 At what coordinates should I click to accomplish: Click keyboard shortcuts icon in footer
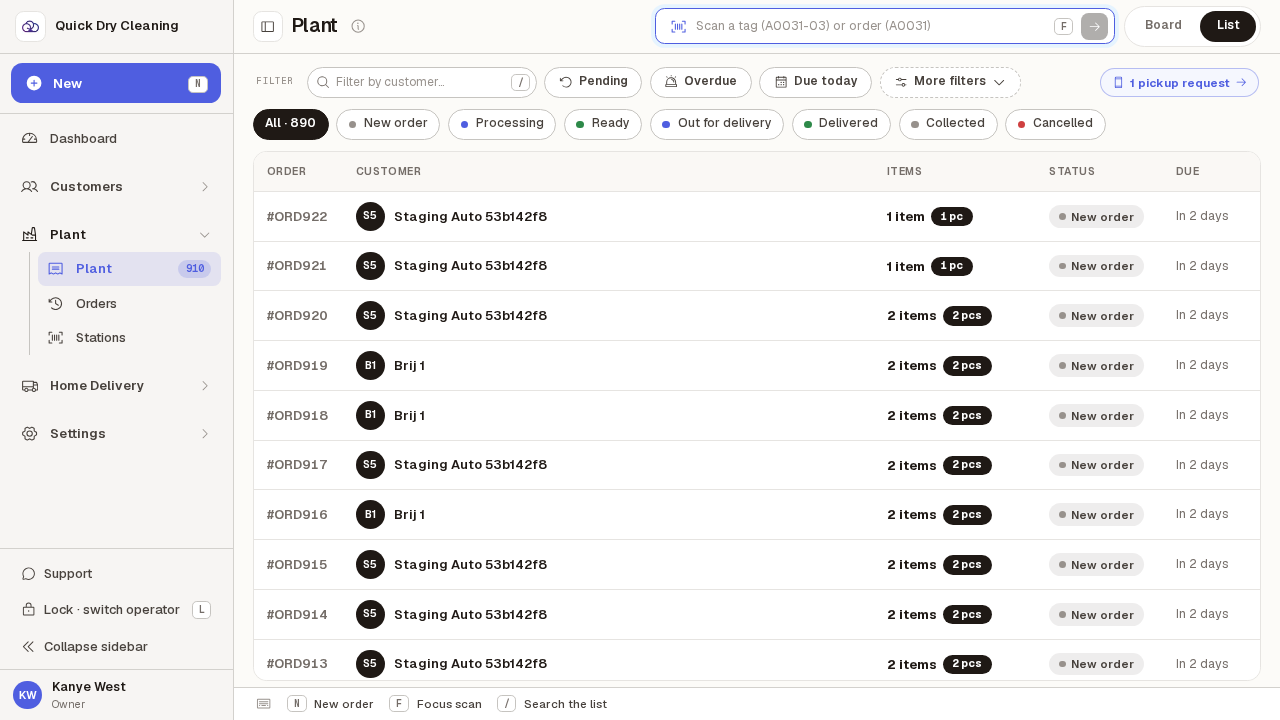click(x=264, y=704)
